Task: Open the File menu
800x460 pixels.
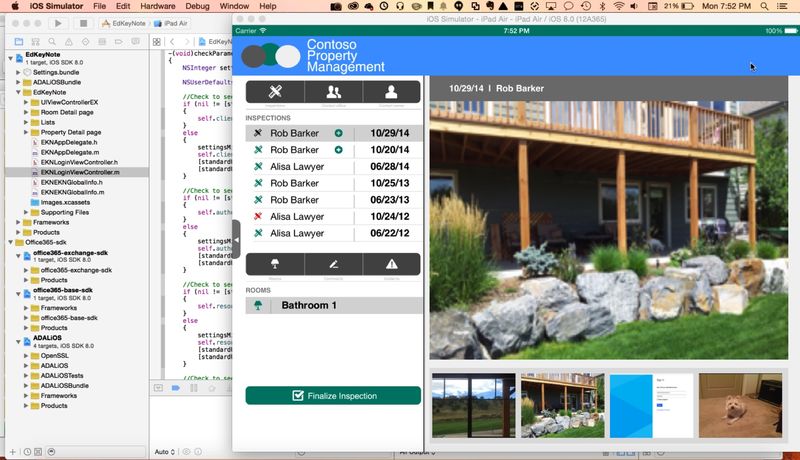Action: [x=99, y=6]
